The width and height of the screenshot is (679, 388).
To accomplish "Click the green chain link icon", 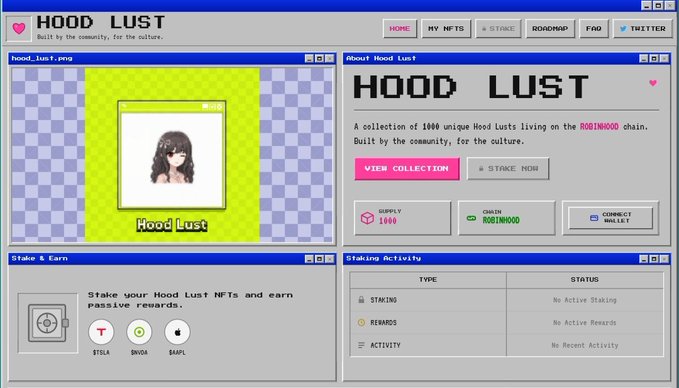I will pos(471,218).
